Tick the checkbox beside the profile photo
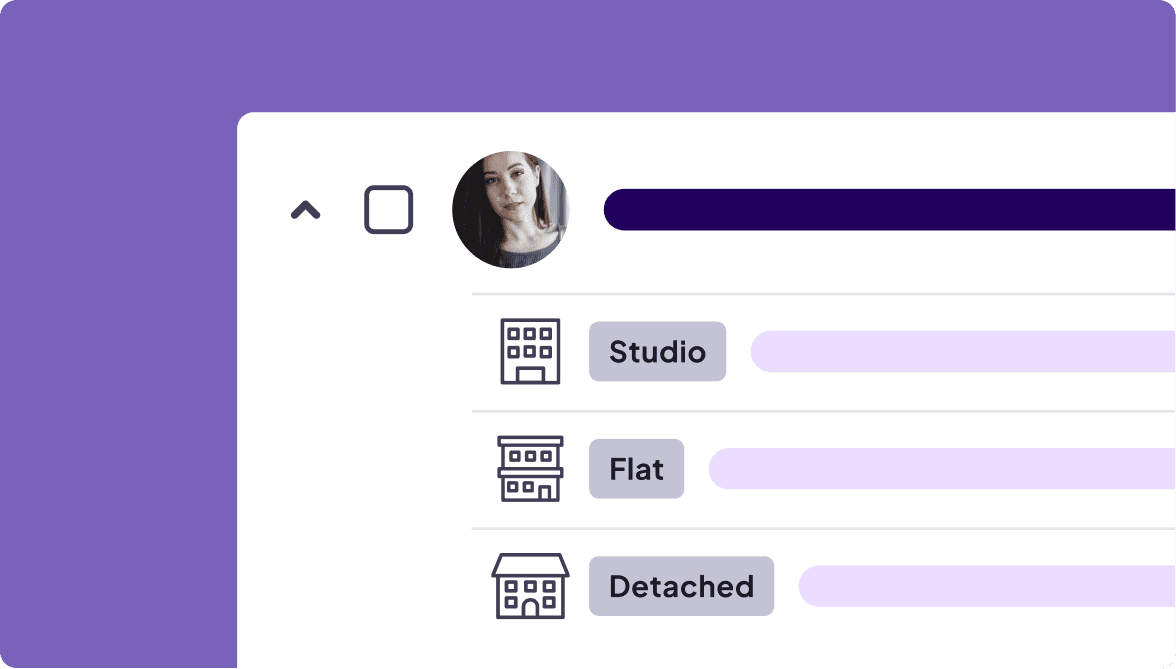The height and width of the screenshot is (669, 1176). click(388, 210)
